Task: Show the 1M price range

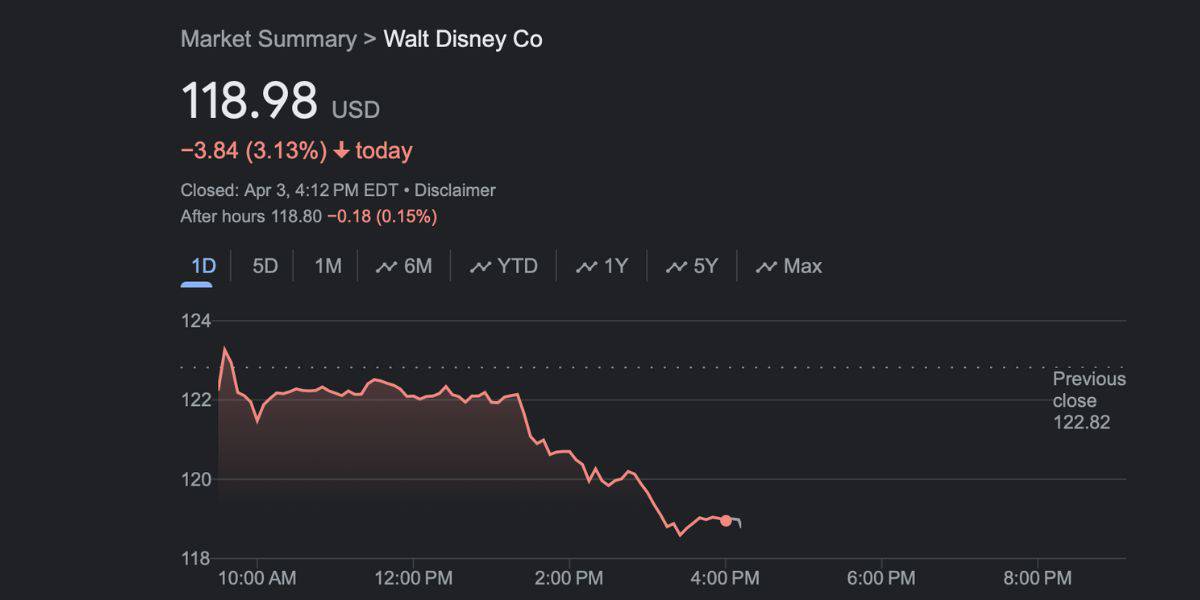Action: tap(328, 266)
